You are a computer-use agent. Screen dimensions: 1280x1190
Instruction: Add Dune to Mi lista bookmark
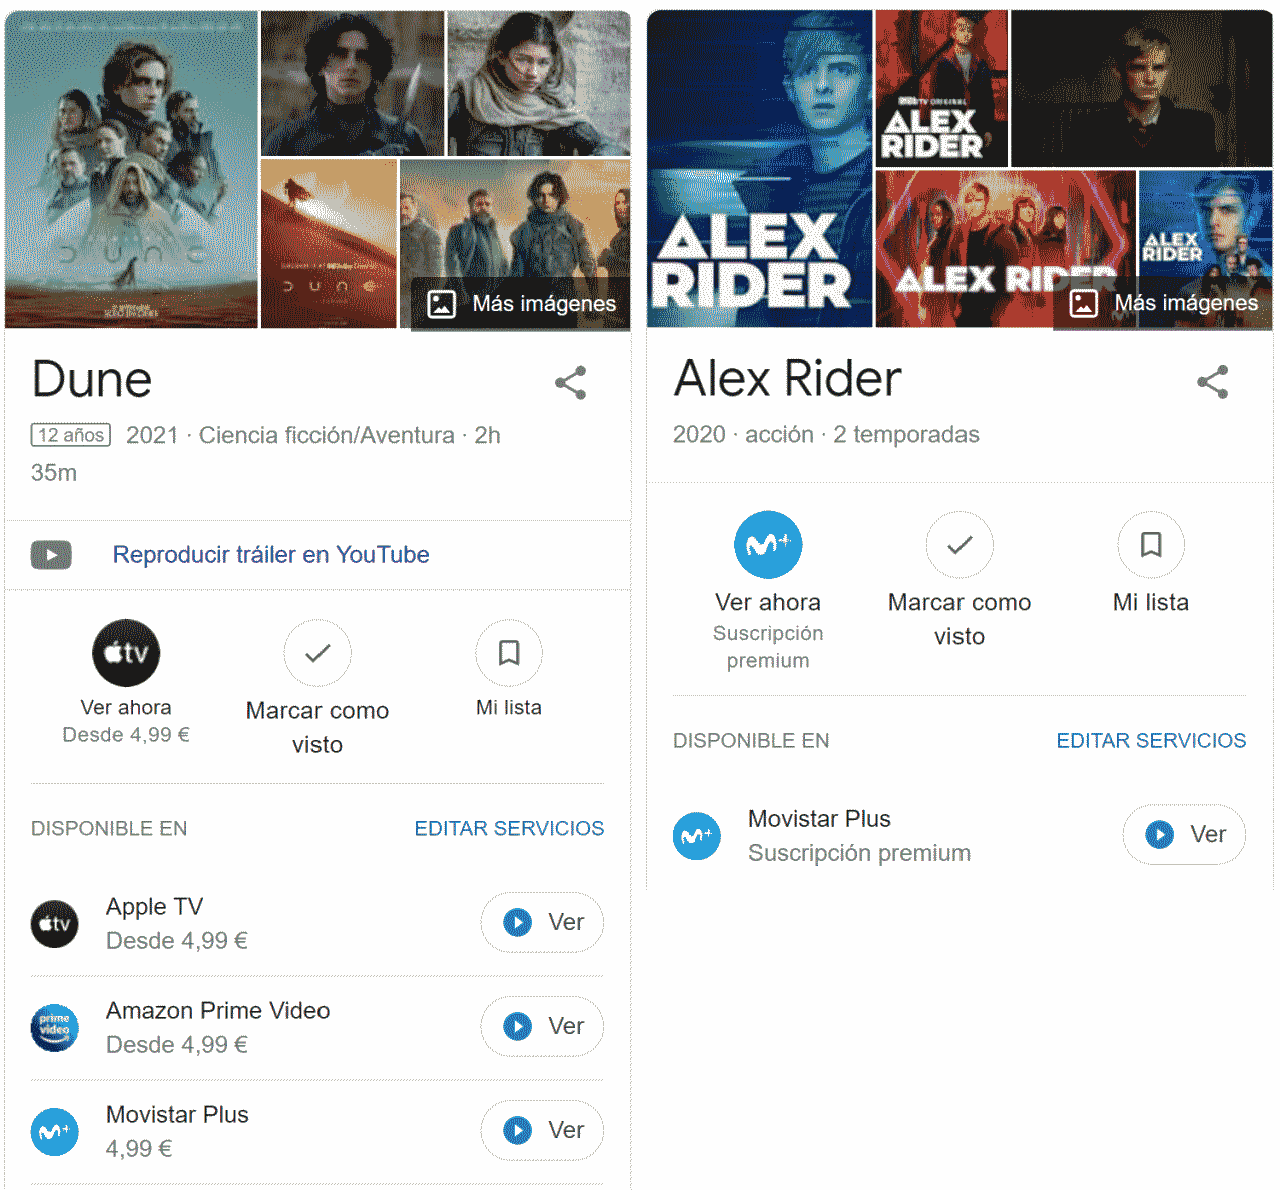pyautogui.click(x=509, y=653)
